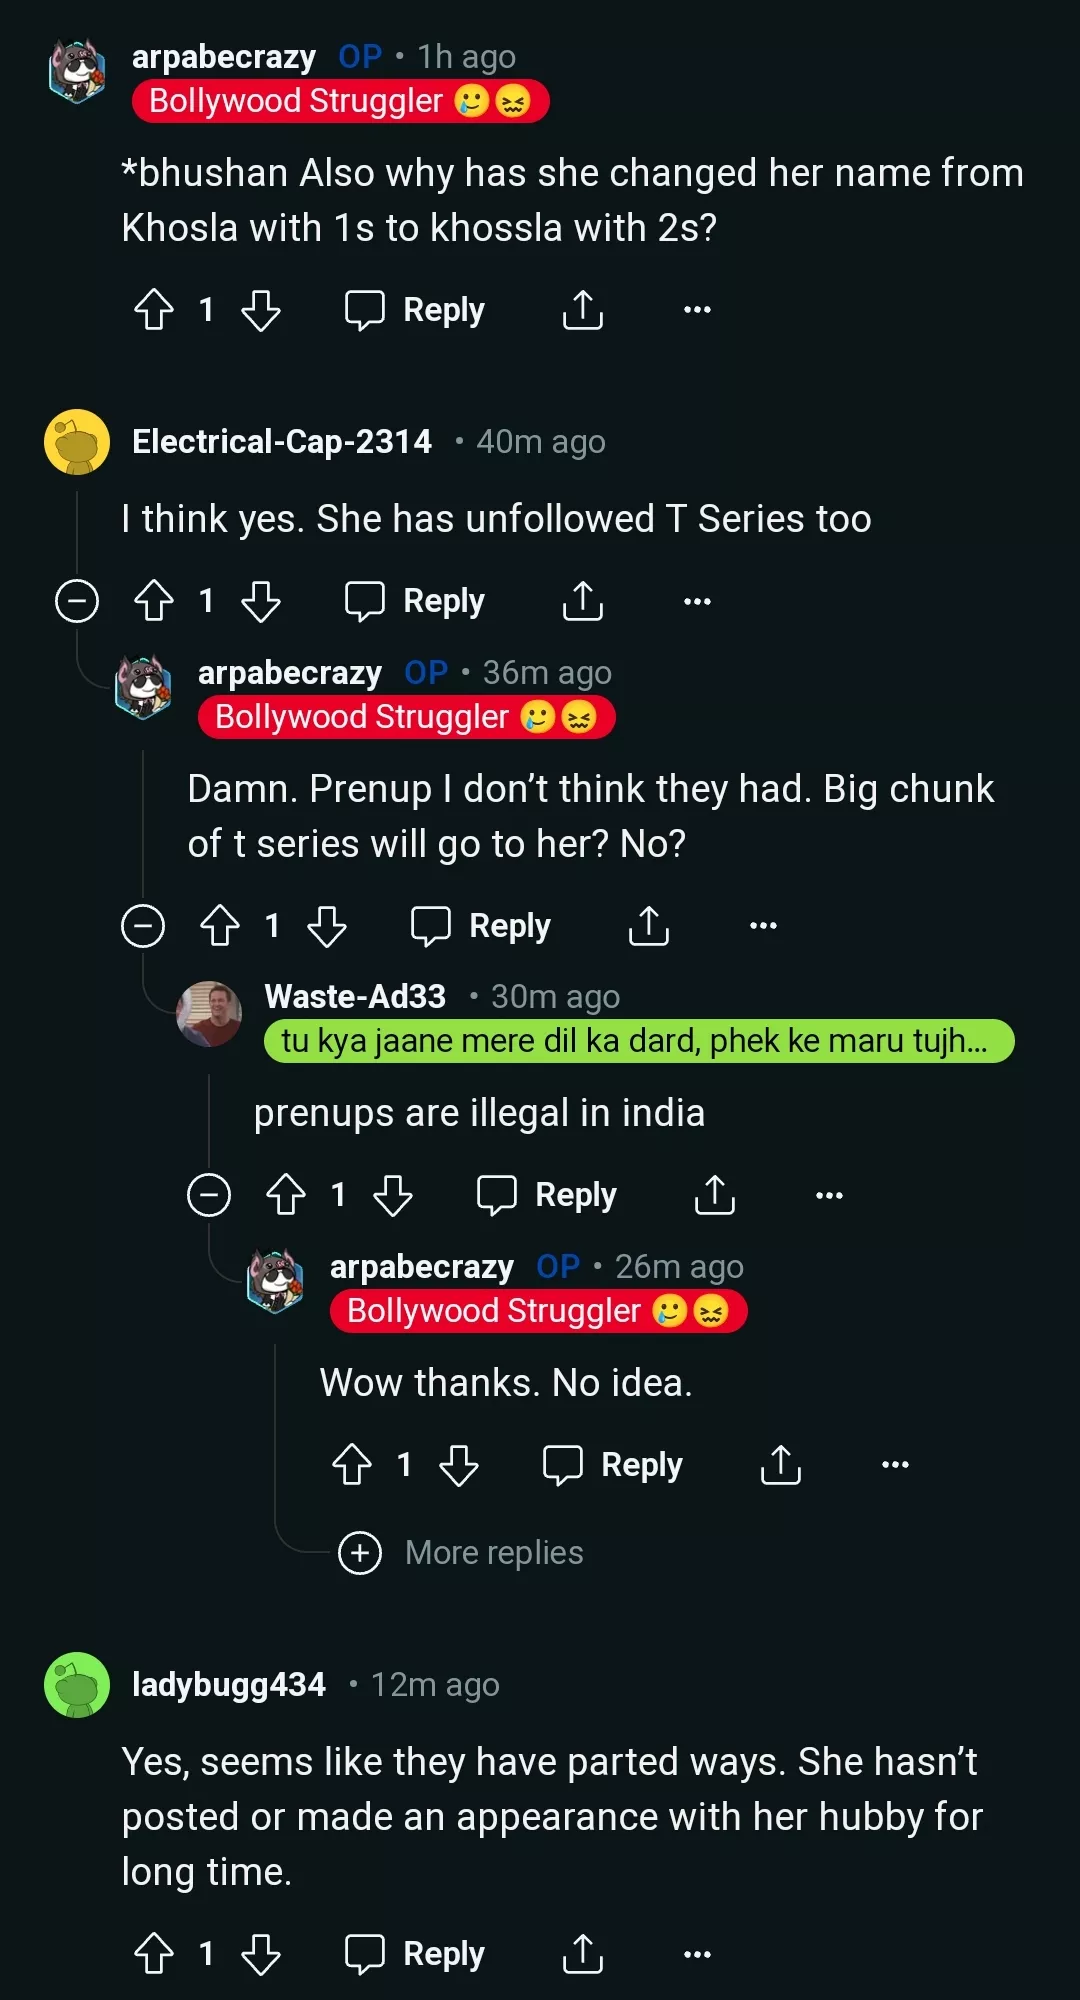Toggle downvote on Waste-Ad33's comment
Viewport: 1080px width, 2000px height.
(392, 1194)
